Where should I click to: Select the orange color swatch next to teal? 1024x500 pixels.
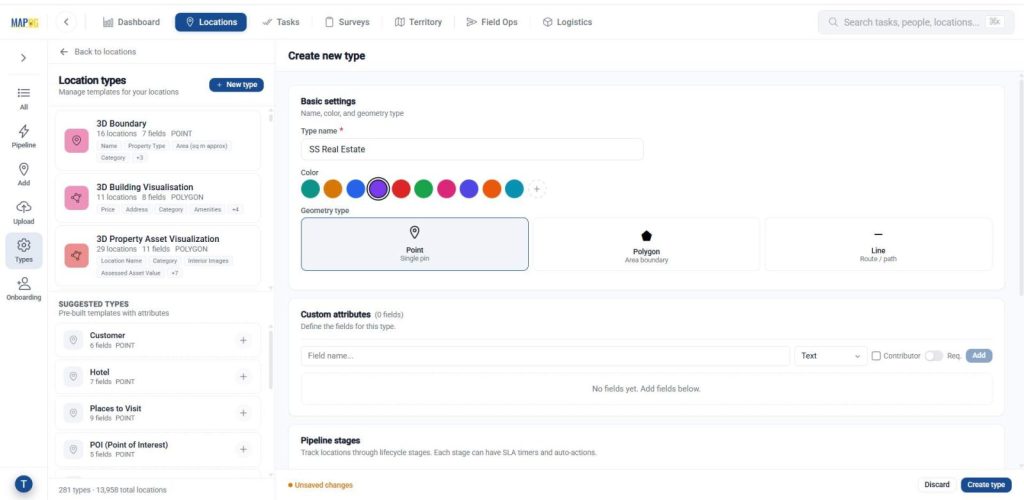point(333,189)
